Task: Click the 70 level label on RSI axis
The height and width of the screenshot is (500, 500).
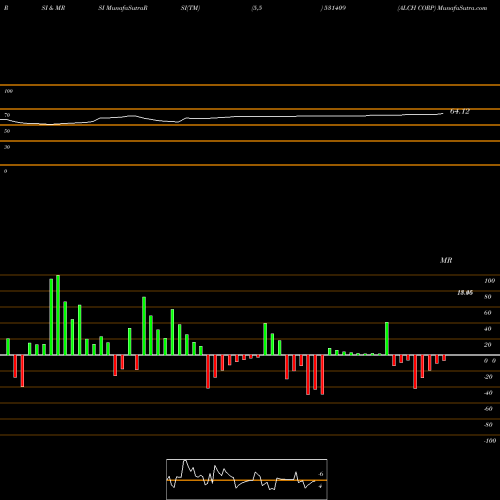Action: [7, 115]
